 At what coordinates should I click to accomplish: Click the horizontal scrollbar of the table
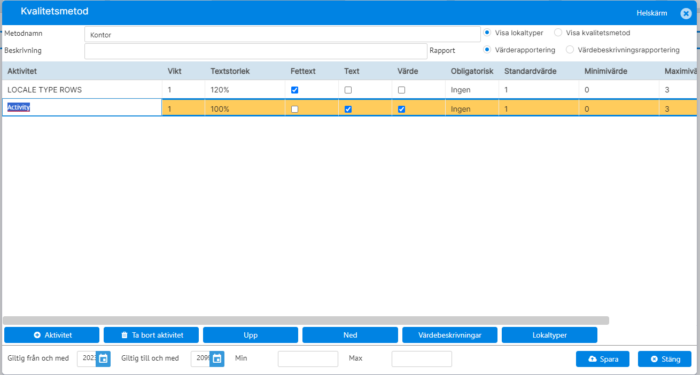[x=306, y=321]
